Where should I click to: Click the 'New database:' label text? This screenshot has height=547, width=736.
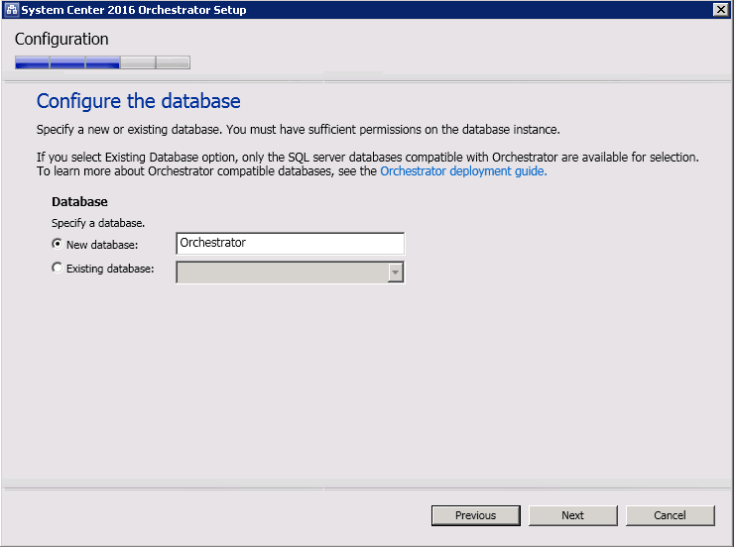(x=102, y=245)
